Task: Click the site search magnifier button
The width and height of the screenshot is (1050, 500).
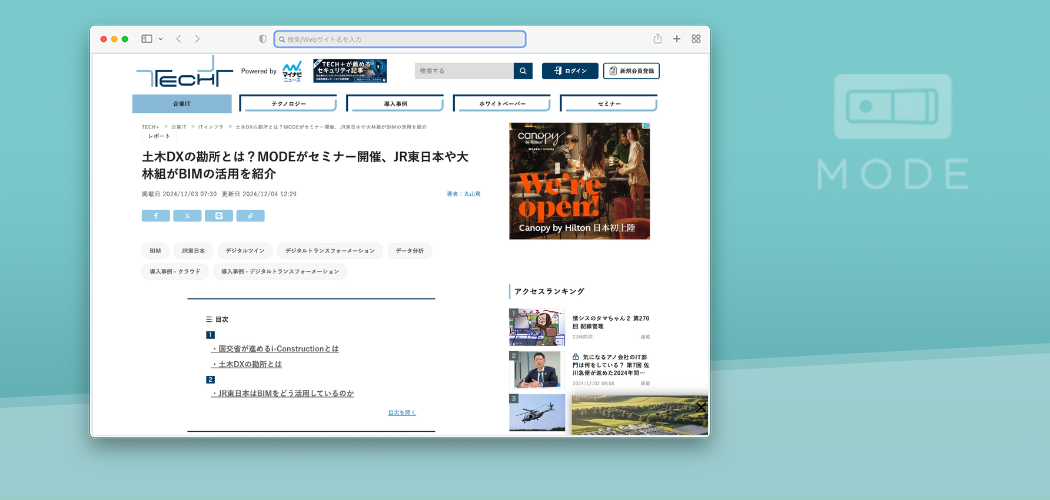Action: (x=523, y=71)
